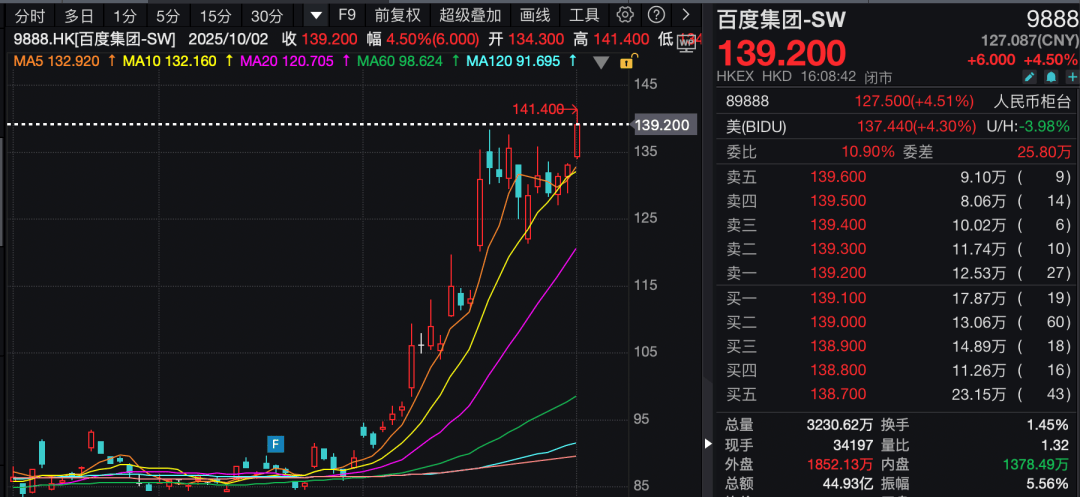Image resolution: width=1080 pixels, height=497 pixels.
Task: Switch to the 分时 intraday tab
Action: coord(30,15)
